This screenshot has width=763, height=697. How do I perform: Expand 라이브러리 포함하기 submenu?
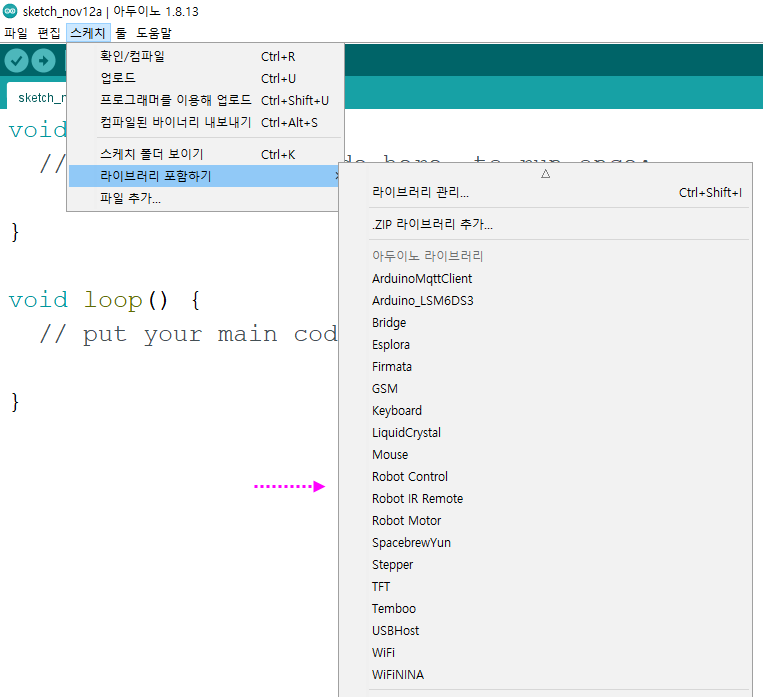[204, 176]
